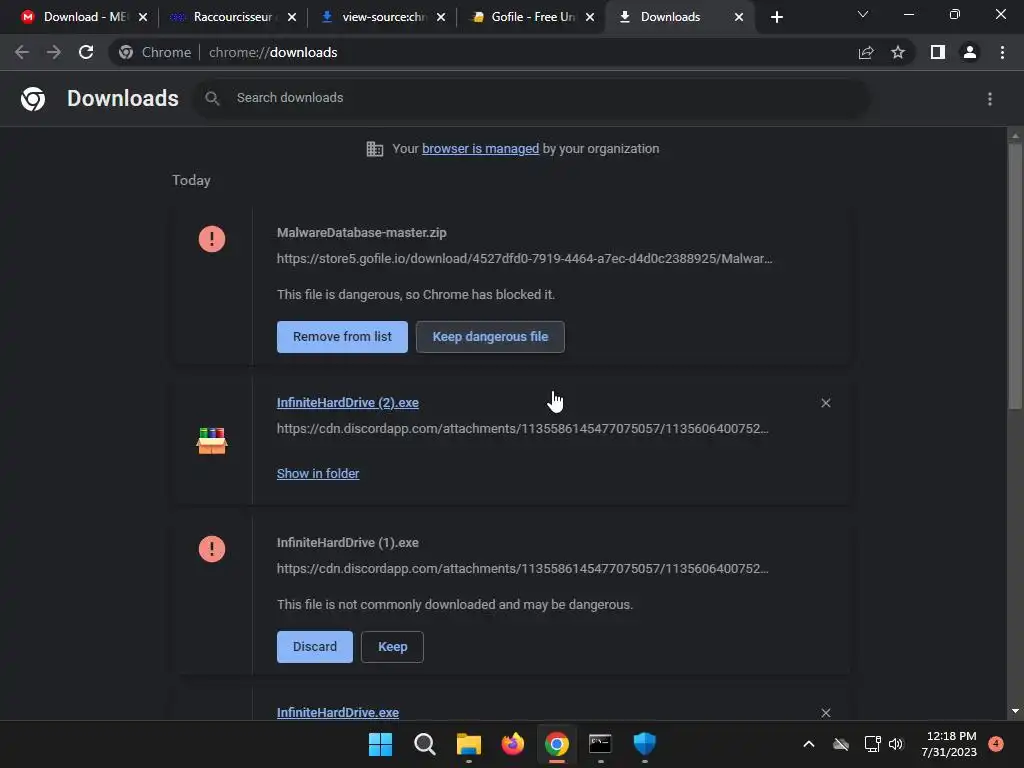This screenshot has height=768, width=1024.
Task: Focus the Search downloads field
Action: click(532, 99)
